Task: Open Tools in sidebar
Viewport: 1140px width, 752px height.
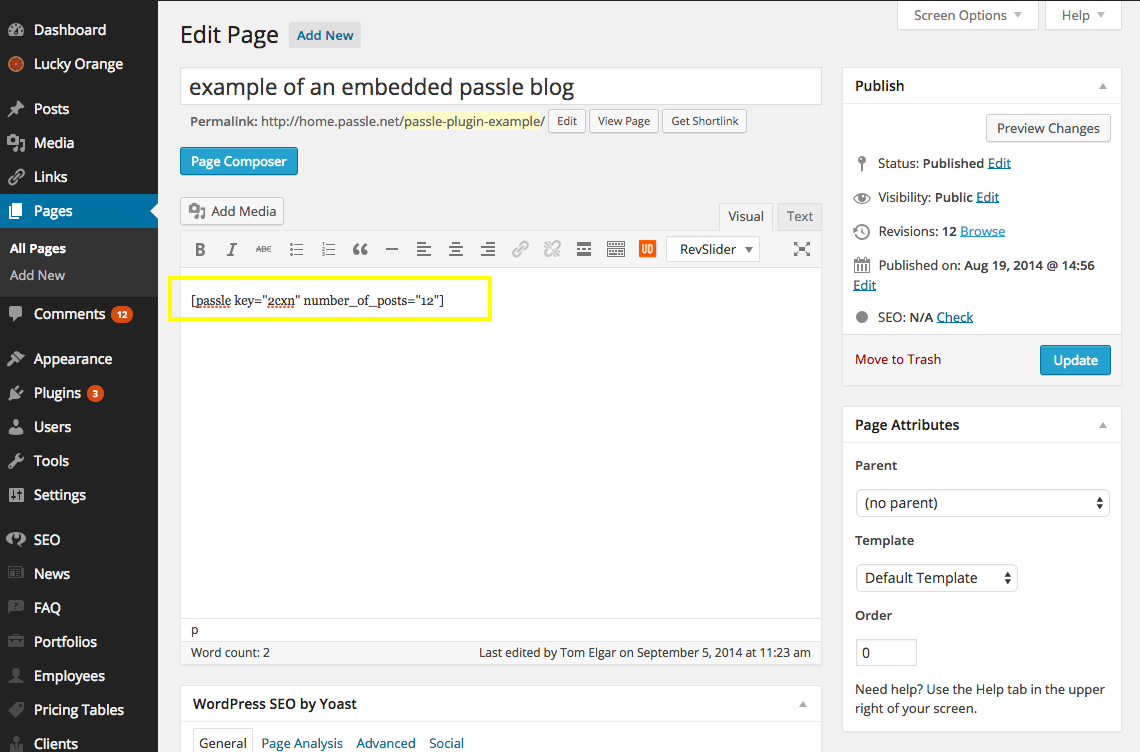Action: click(79, 461)
